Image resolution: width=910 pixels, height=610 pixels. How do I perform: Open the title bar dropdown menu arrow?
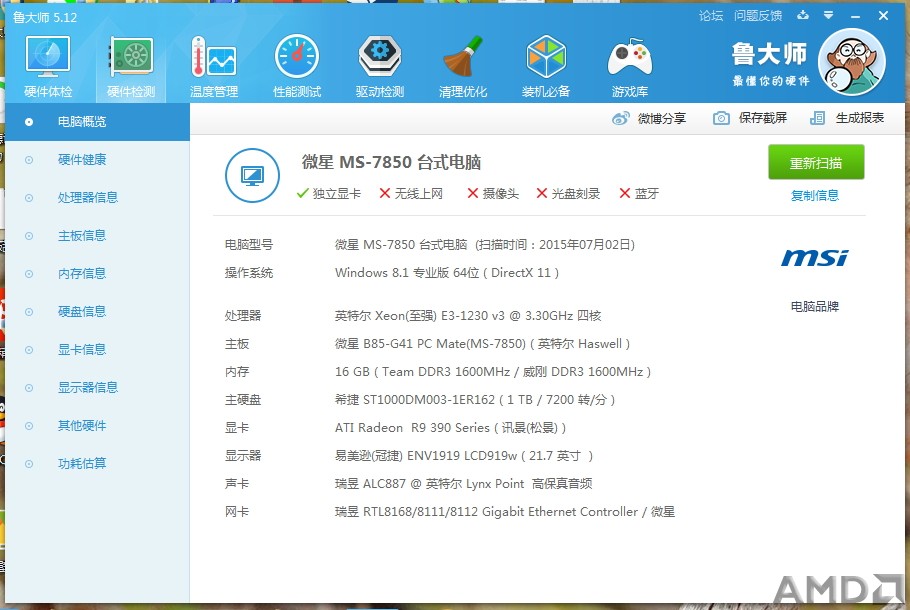click(x=829, y=15)
